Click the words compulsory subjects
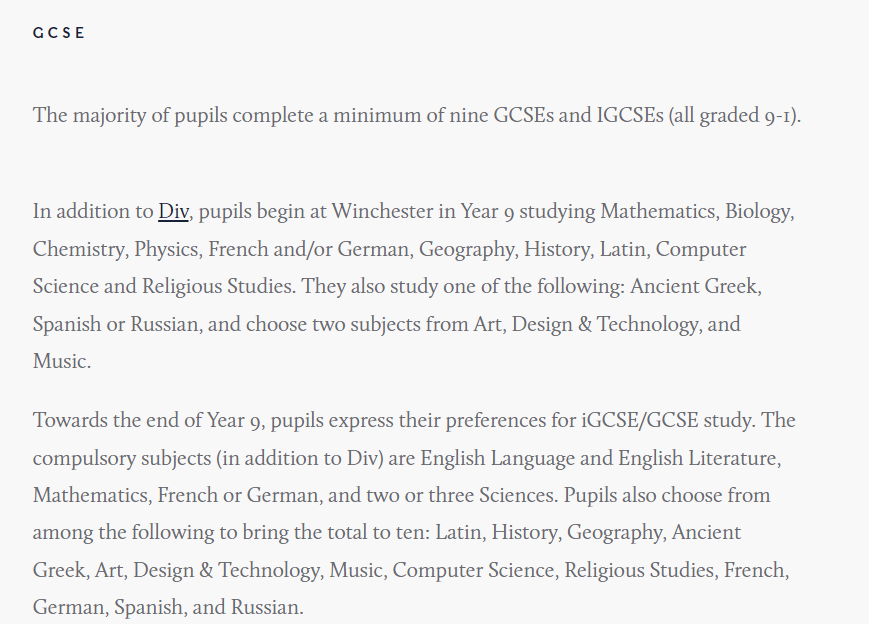The height and width of the screenshot is (624, 869). click(x=122, y=458)
